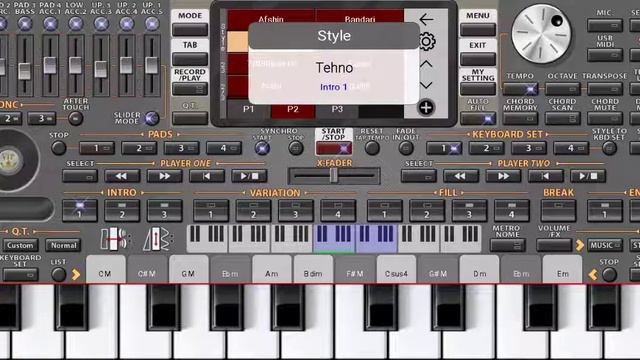Viewport: 640px width, 360px height.
Task: Click the Q.T. Custom button
Action: tap(20, 245)
